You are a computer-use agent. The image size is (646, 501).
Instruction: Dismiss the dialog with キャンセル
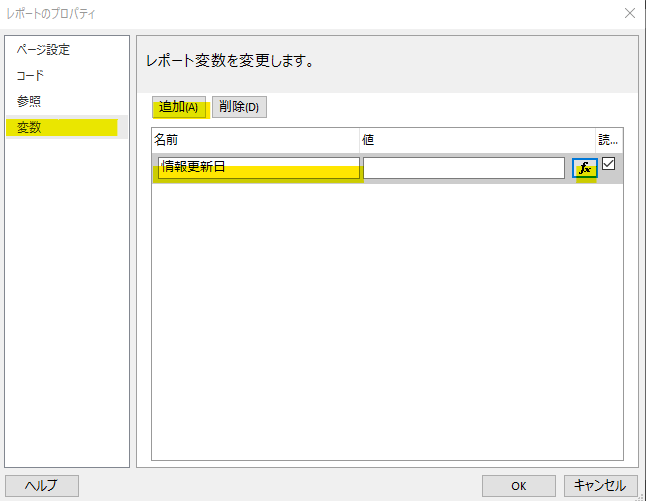pyautogui.click(x=600, y=485)
